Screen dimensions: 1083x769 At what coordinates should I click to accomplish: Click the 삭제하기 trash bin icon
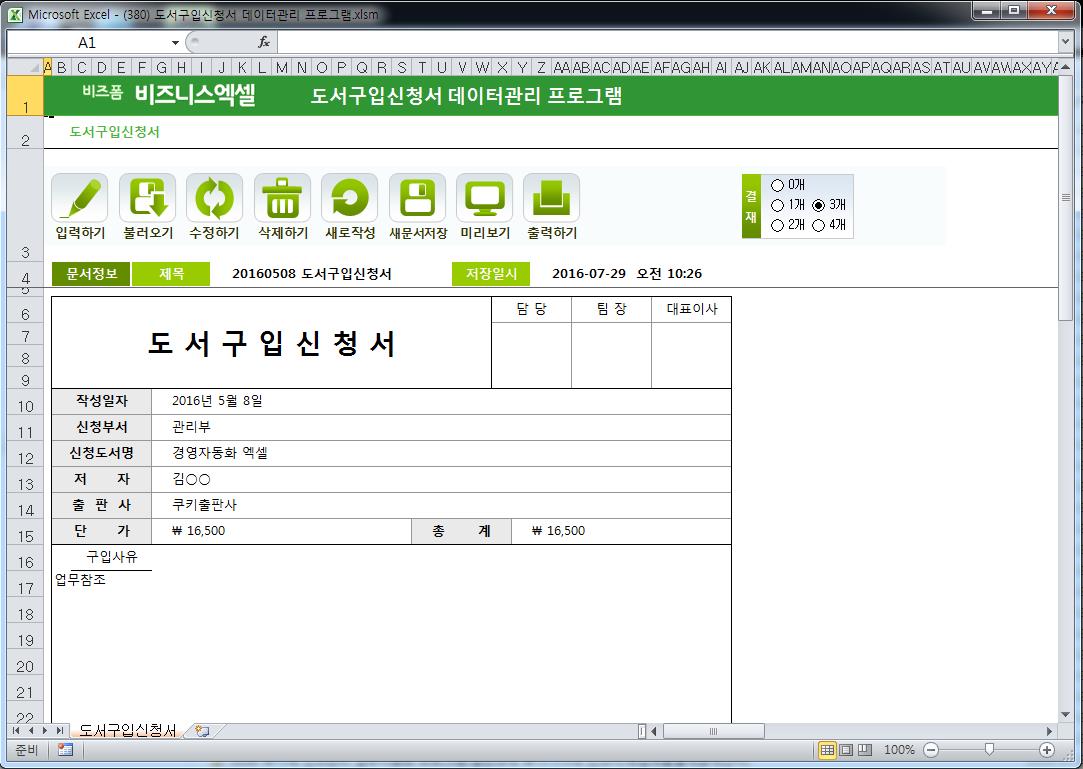[282, 198]
